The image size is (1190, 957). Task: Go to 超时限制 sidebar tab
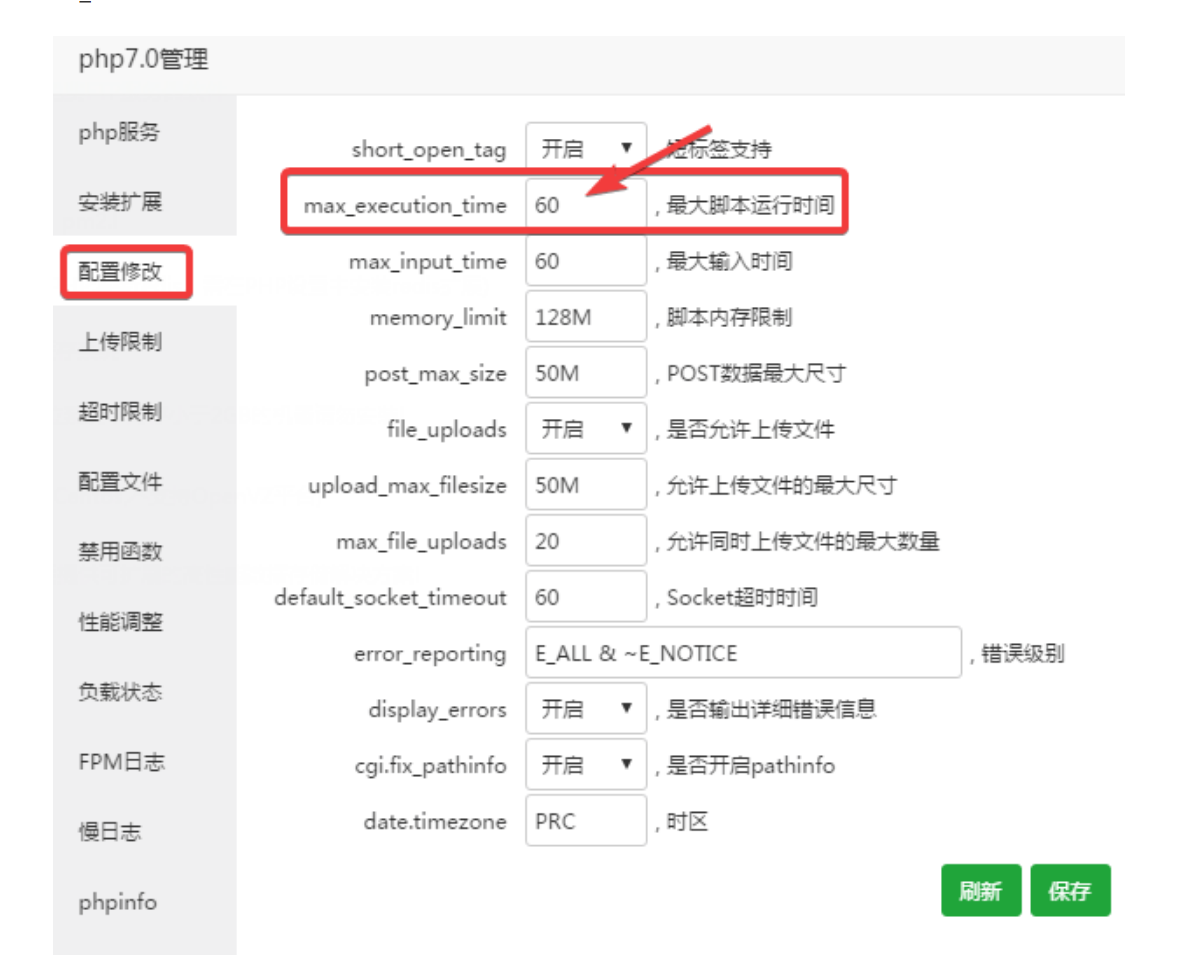tap(119, 412)
